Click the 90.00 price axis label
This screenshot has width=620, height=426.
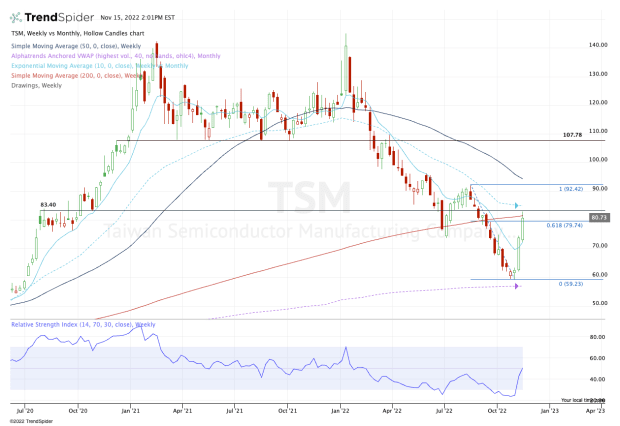(599, 188)
